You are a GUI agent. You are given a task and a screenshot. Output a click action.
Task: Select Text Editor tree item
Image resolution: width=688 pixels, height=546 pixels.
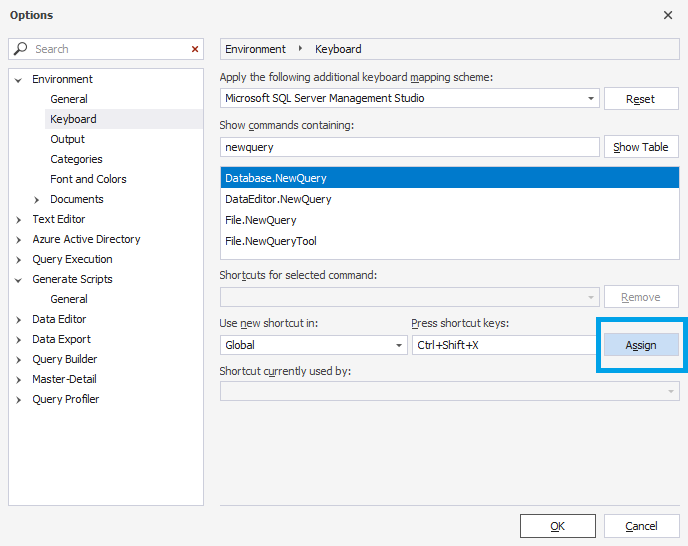59,219
